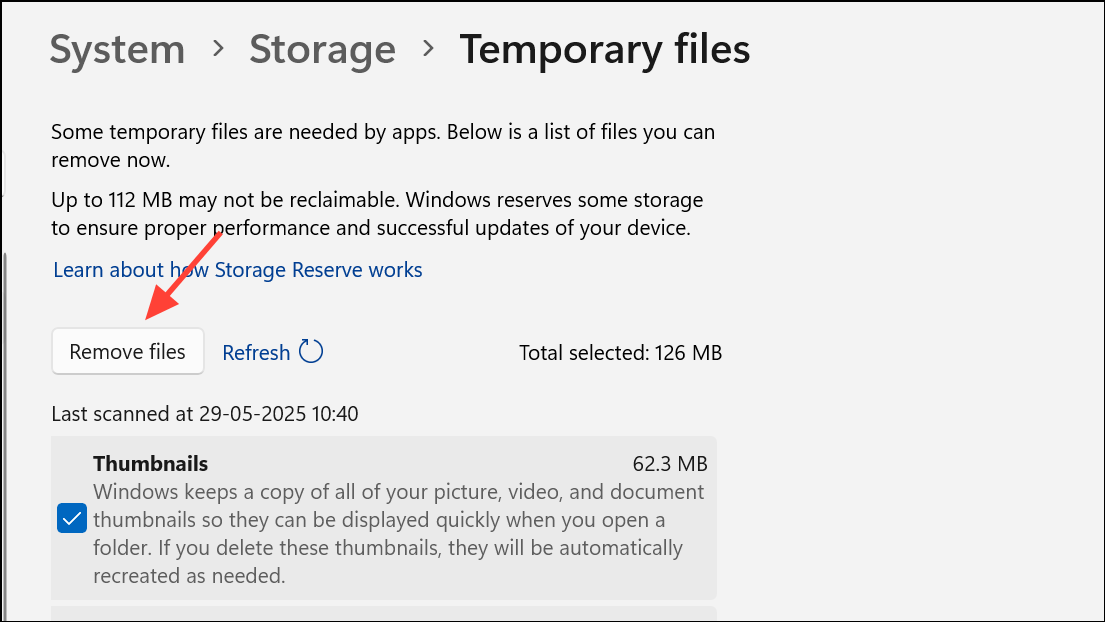Click the chevron before Temporary files
The image size is (1105, 622).
point(428,49)
